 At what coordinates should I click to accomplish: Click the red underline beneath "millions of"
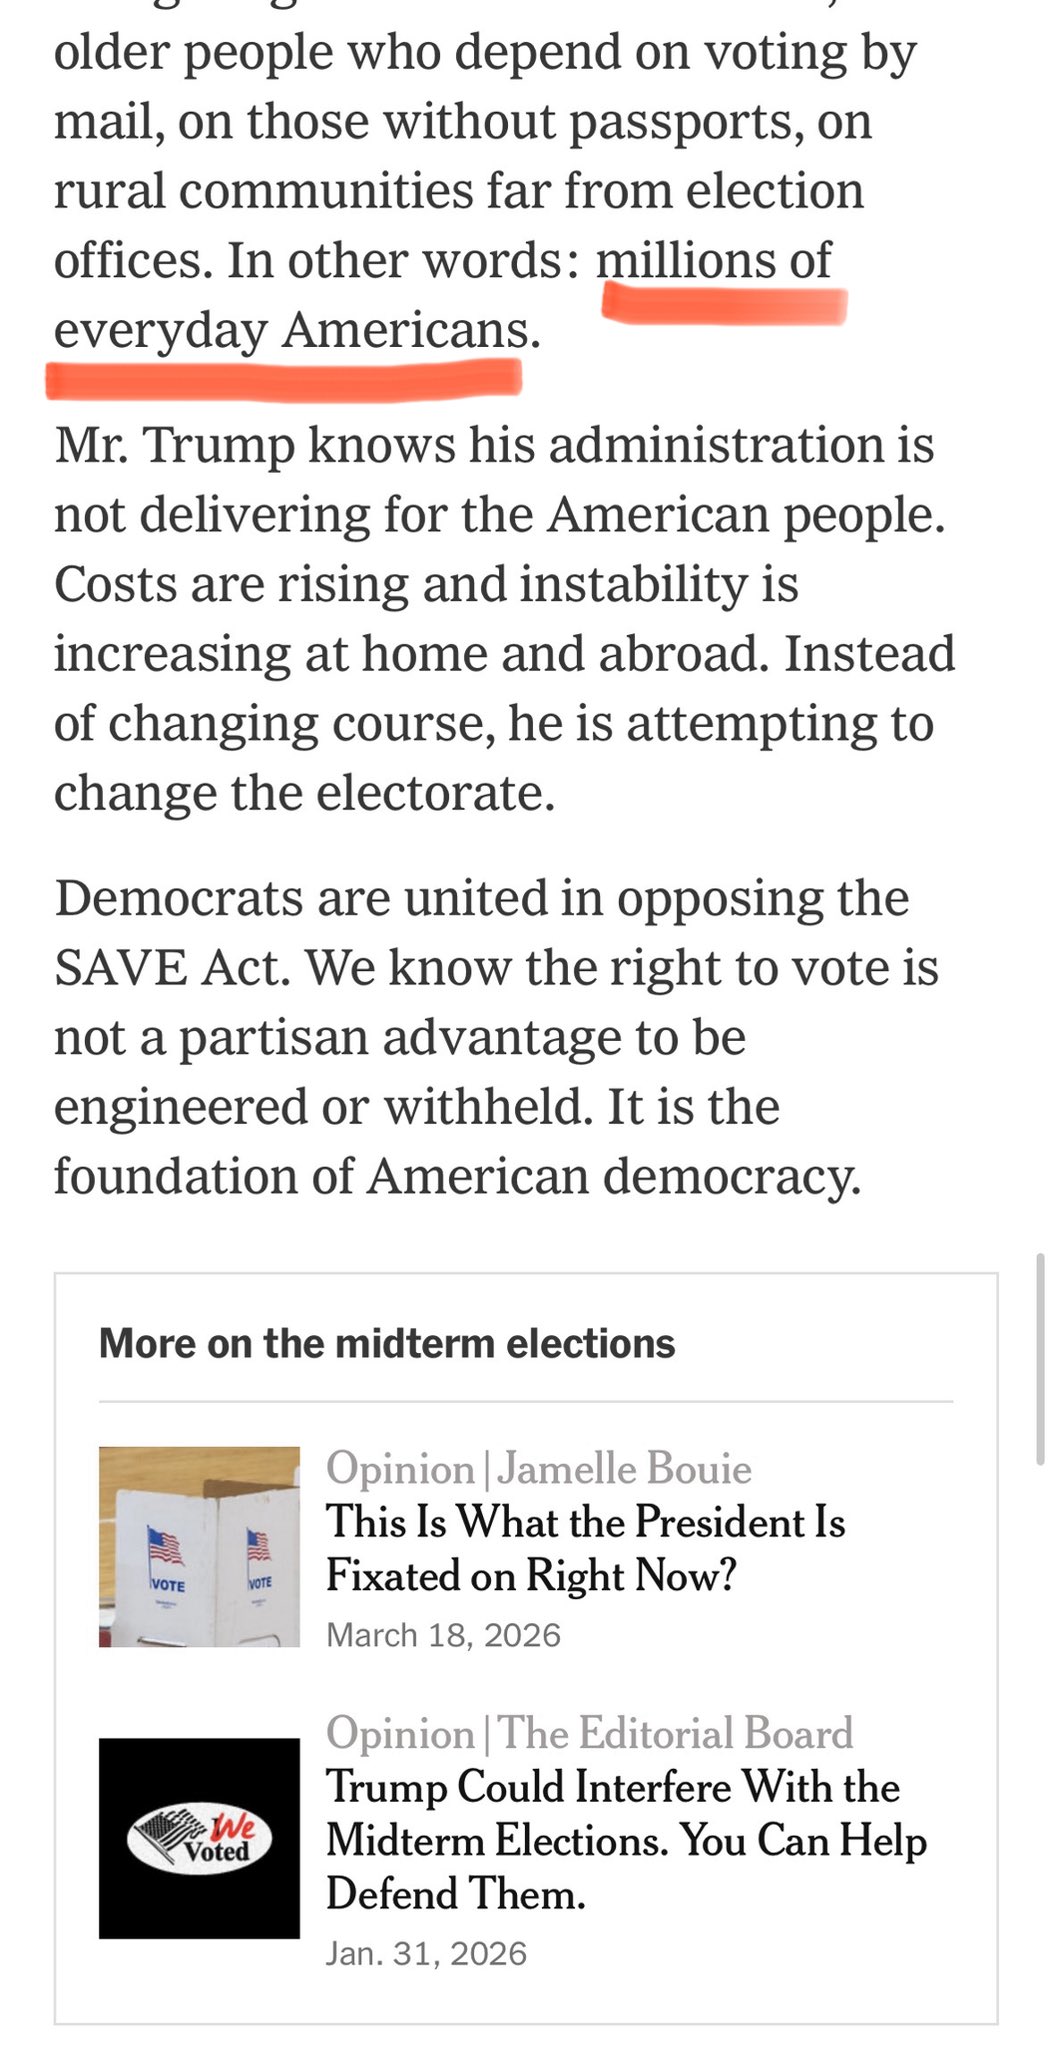(724, 304)
